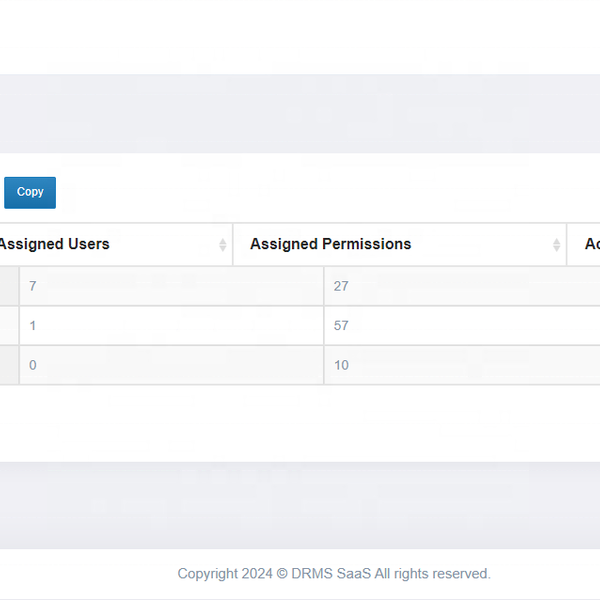Sort table by Assigned Permissions header text
The image size is (600, 600).
coord(330,244)
